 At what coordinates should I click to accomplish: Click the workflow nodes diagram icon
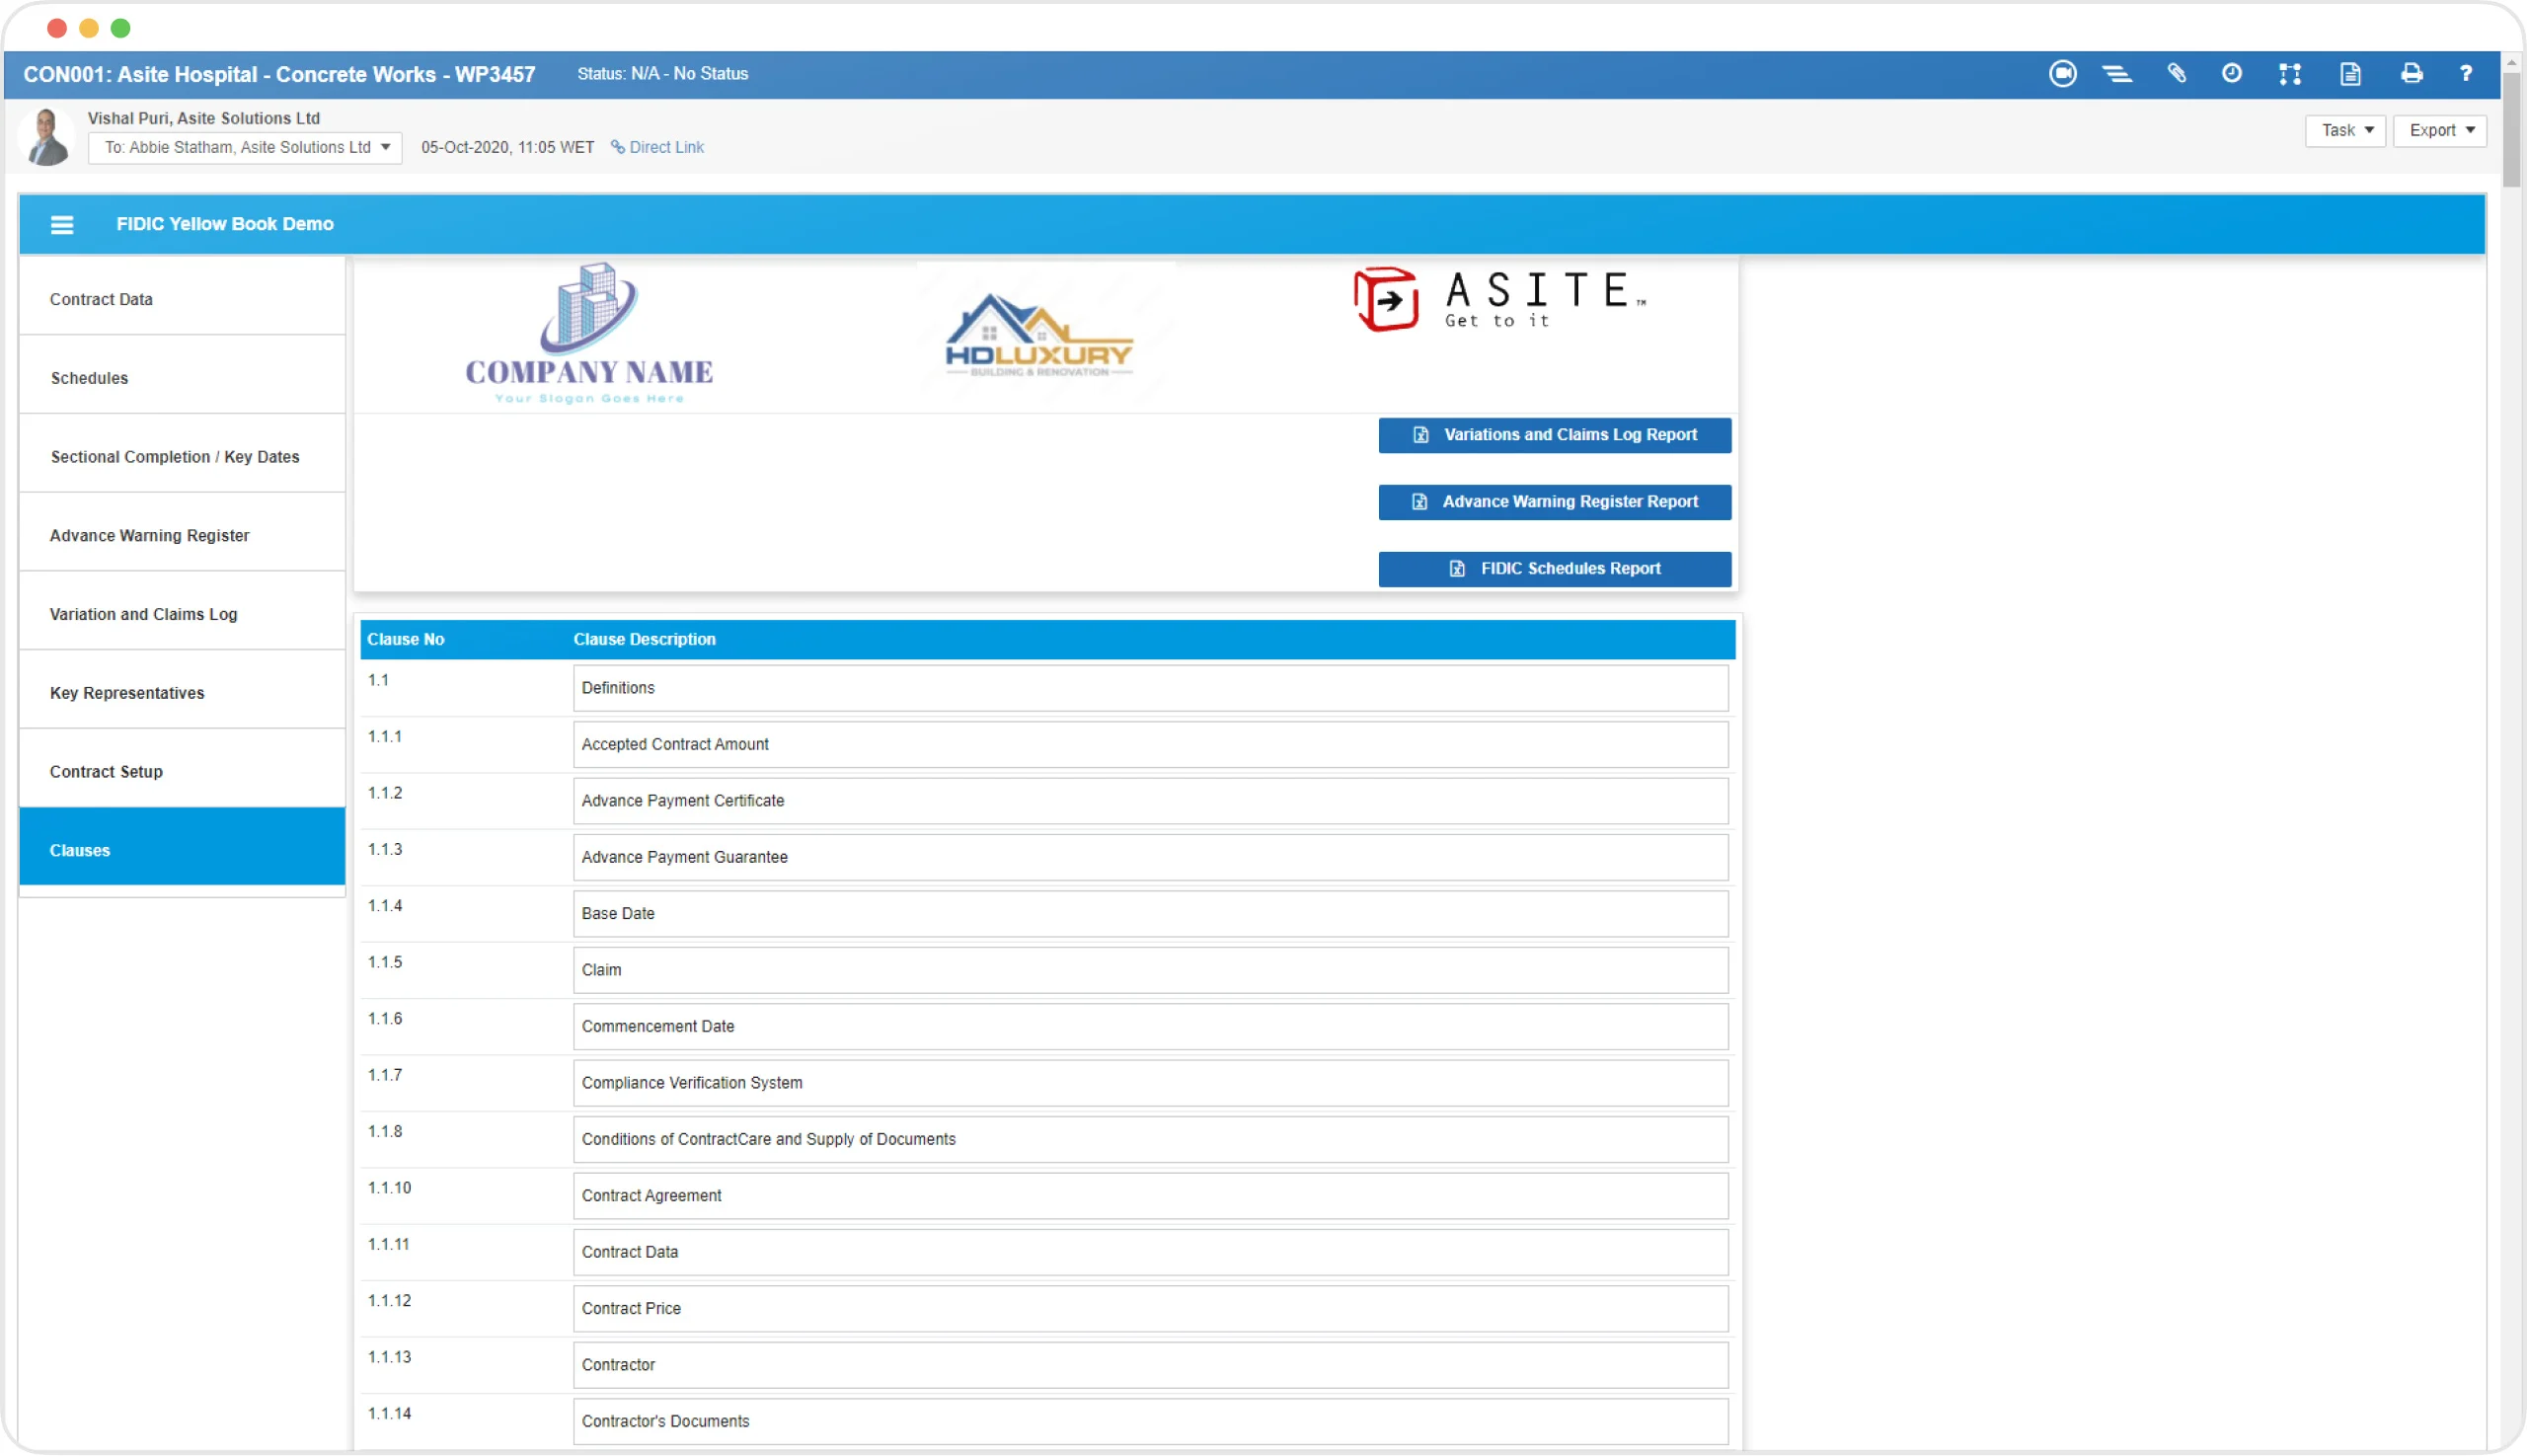tap(2290, 73)
